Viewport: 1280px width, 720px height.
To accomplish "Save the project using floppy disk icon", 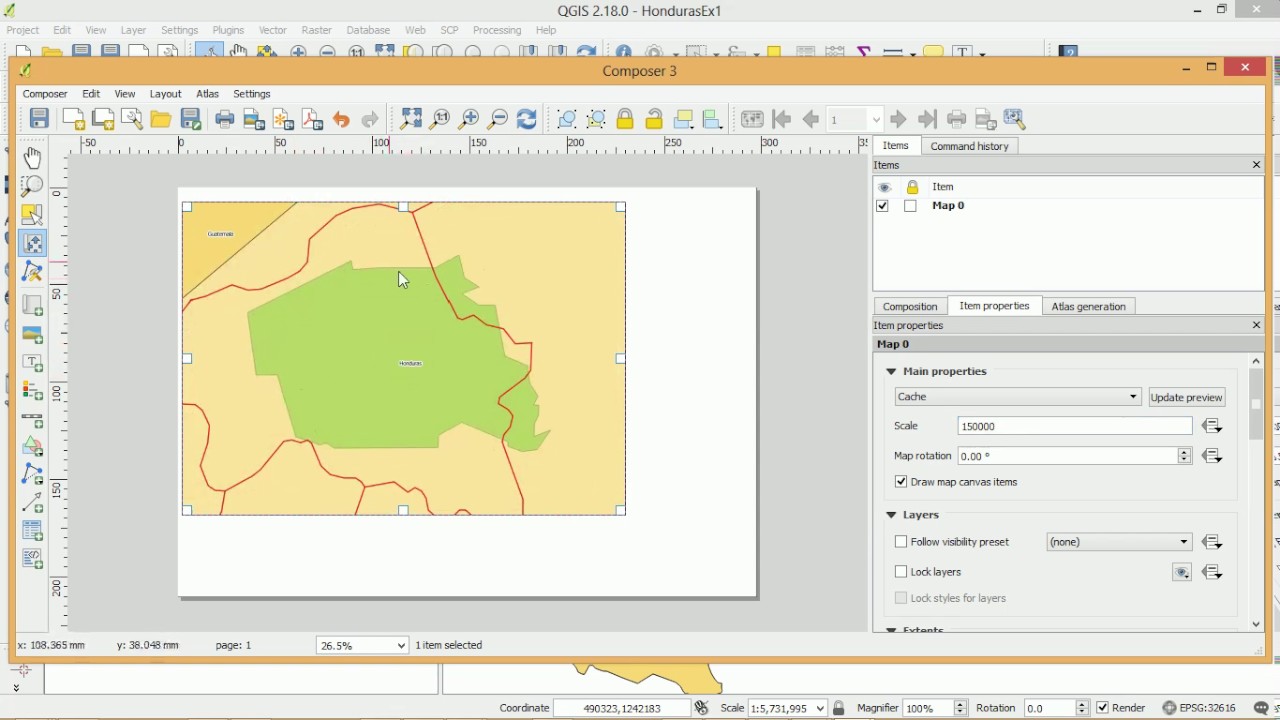I will click(39, 119).
